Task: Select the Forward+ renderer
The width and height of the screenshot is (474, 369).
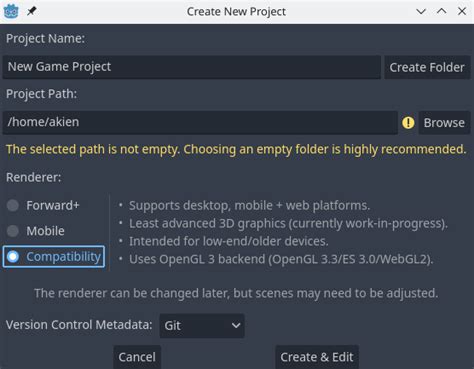Action: 43,205
